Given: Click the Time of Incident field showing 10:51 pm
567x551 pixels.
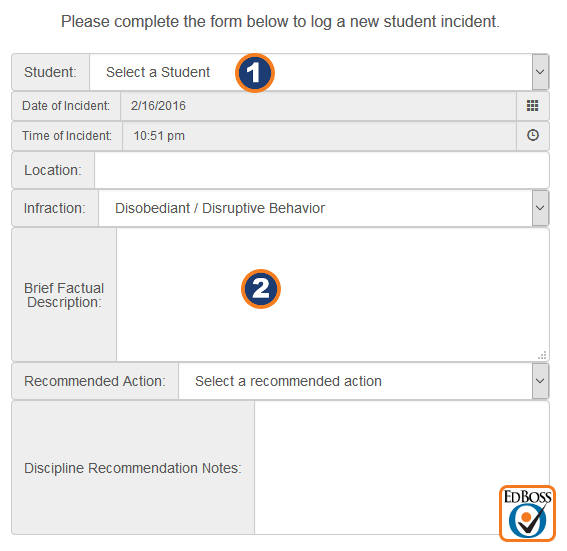Looking at the screenshot, I should [x=319, y=136].
